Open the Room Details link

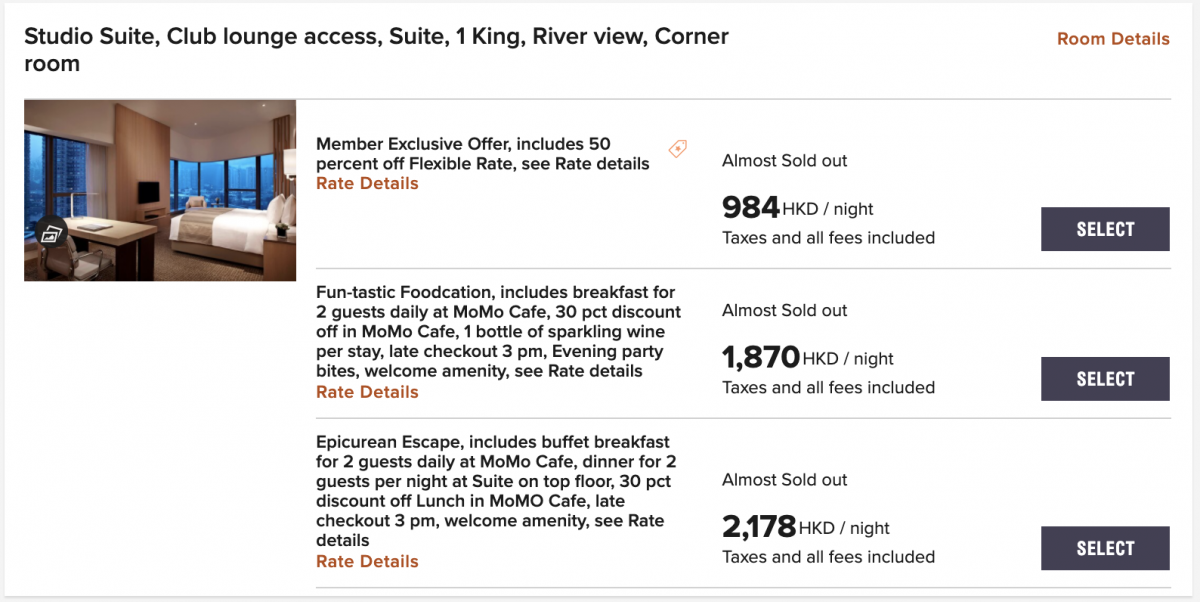coord(1113,39)
